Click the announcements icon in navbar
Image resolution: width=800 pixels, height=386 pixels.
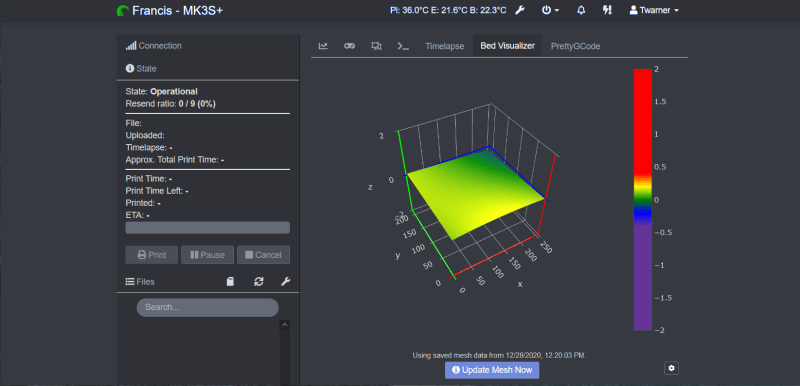click(x=607, y=10)
